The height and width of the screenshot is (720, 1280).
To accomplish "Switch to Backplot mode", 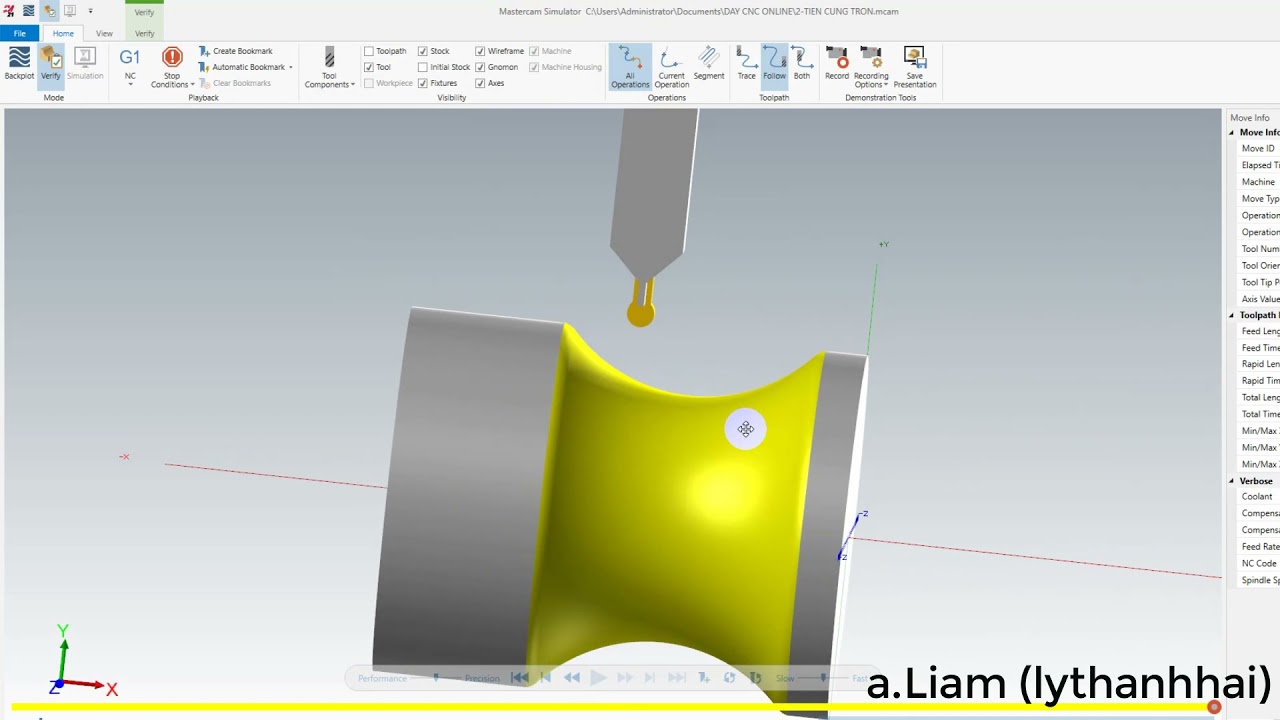I will point(19,63).
